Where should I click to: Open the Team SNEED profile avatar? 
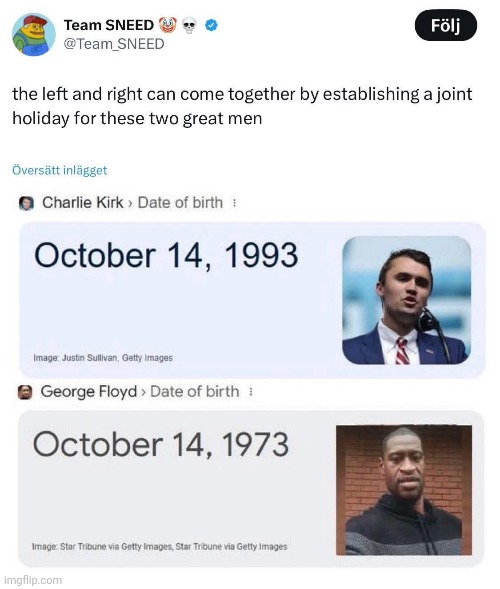coord(34,35)
